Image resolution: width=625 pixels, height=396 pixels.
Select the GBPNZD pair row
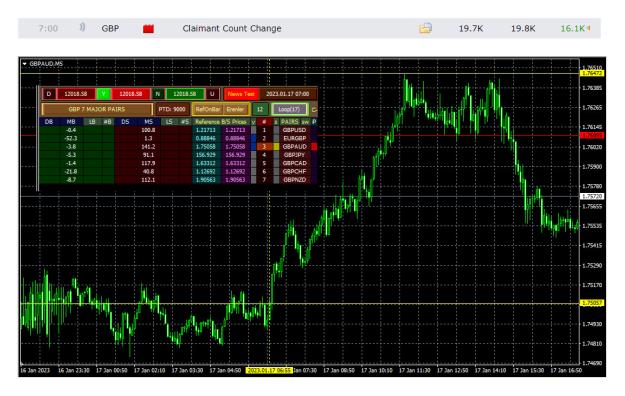295,180
